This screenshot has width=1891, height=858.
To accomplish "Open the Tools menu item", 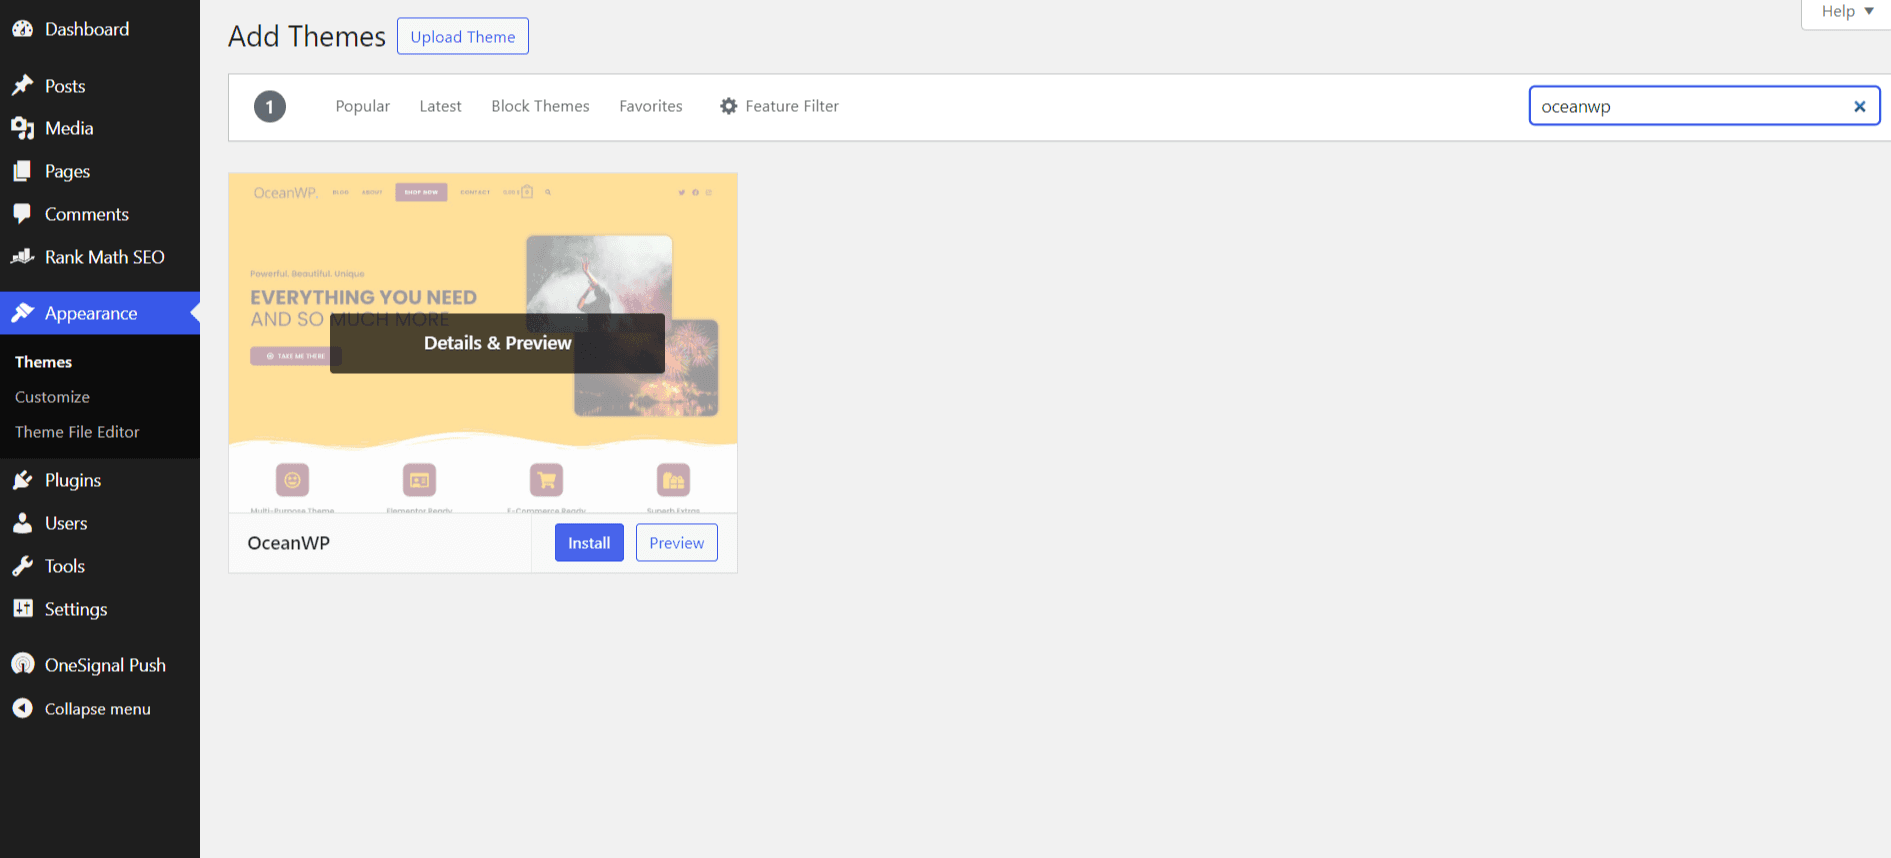I will click(100, 566).
